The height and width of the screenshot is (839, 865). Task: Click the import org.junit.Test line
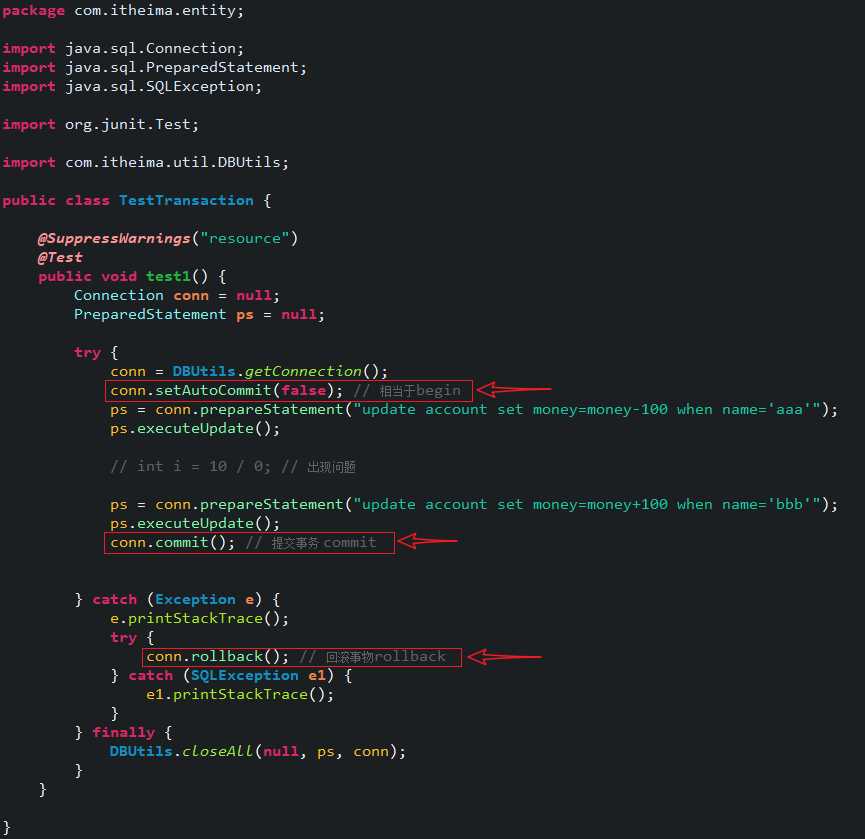(100, 125)
